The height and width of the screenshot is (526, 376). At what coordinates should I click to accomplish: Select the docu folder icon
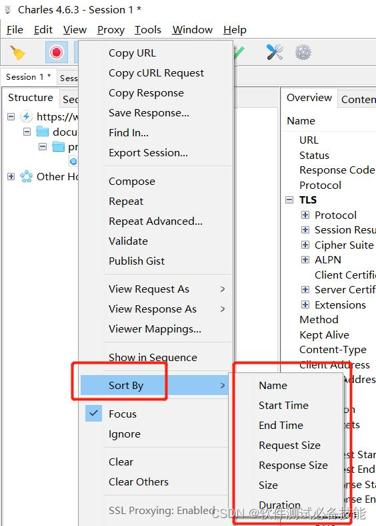(x=43, y=132)
